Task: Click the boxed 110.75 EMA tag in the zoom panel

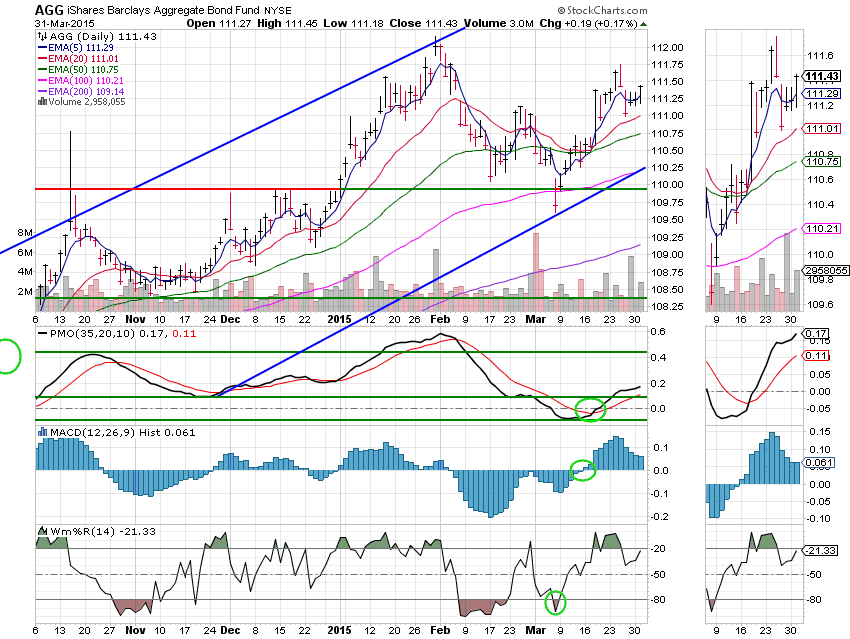Action: tap(822, 161)
